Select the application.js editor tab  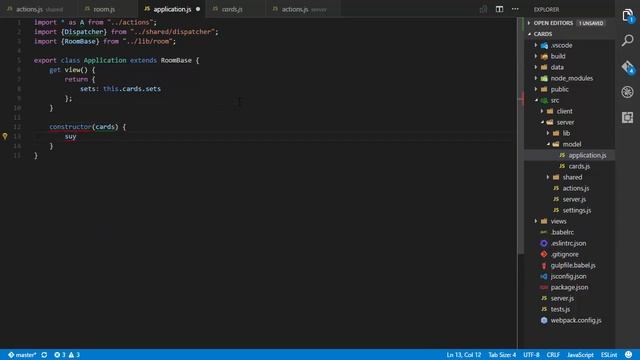pos(172,9)
